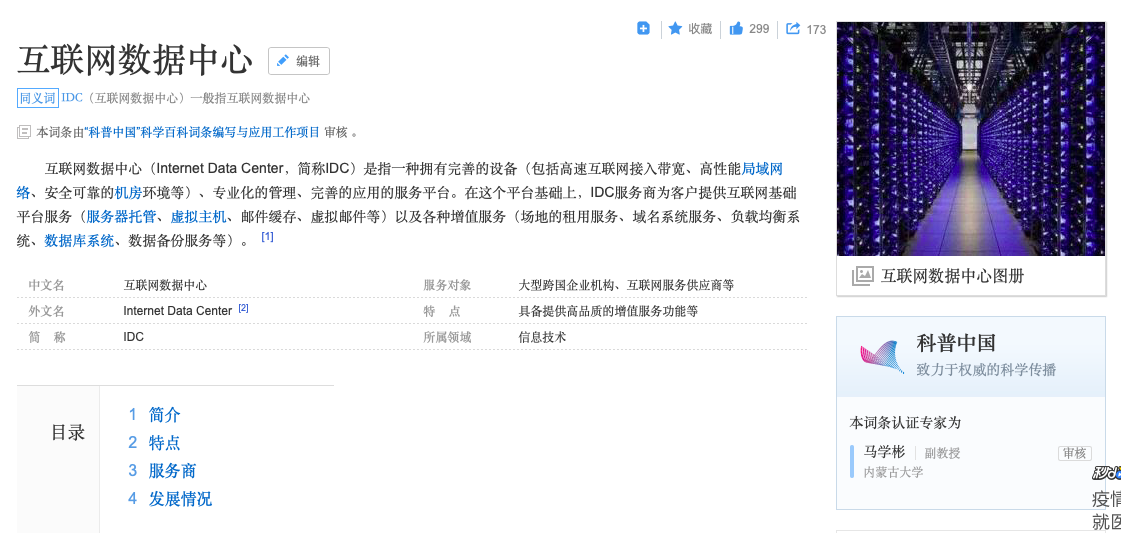
Task: Click the blue plus icon above the article
Action: 644,29
